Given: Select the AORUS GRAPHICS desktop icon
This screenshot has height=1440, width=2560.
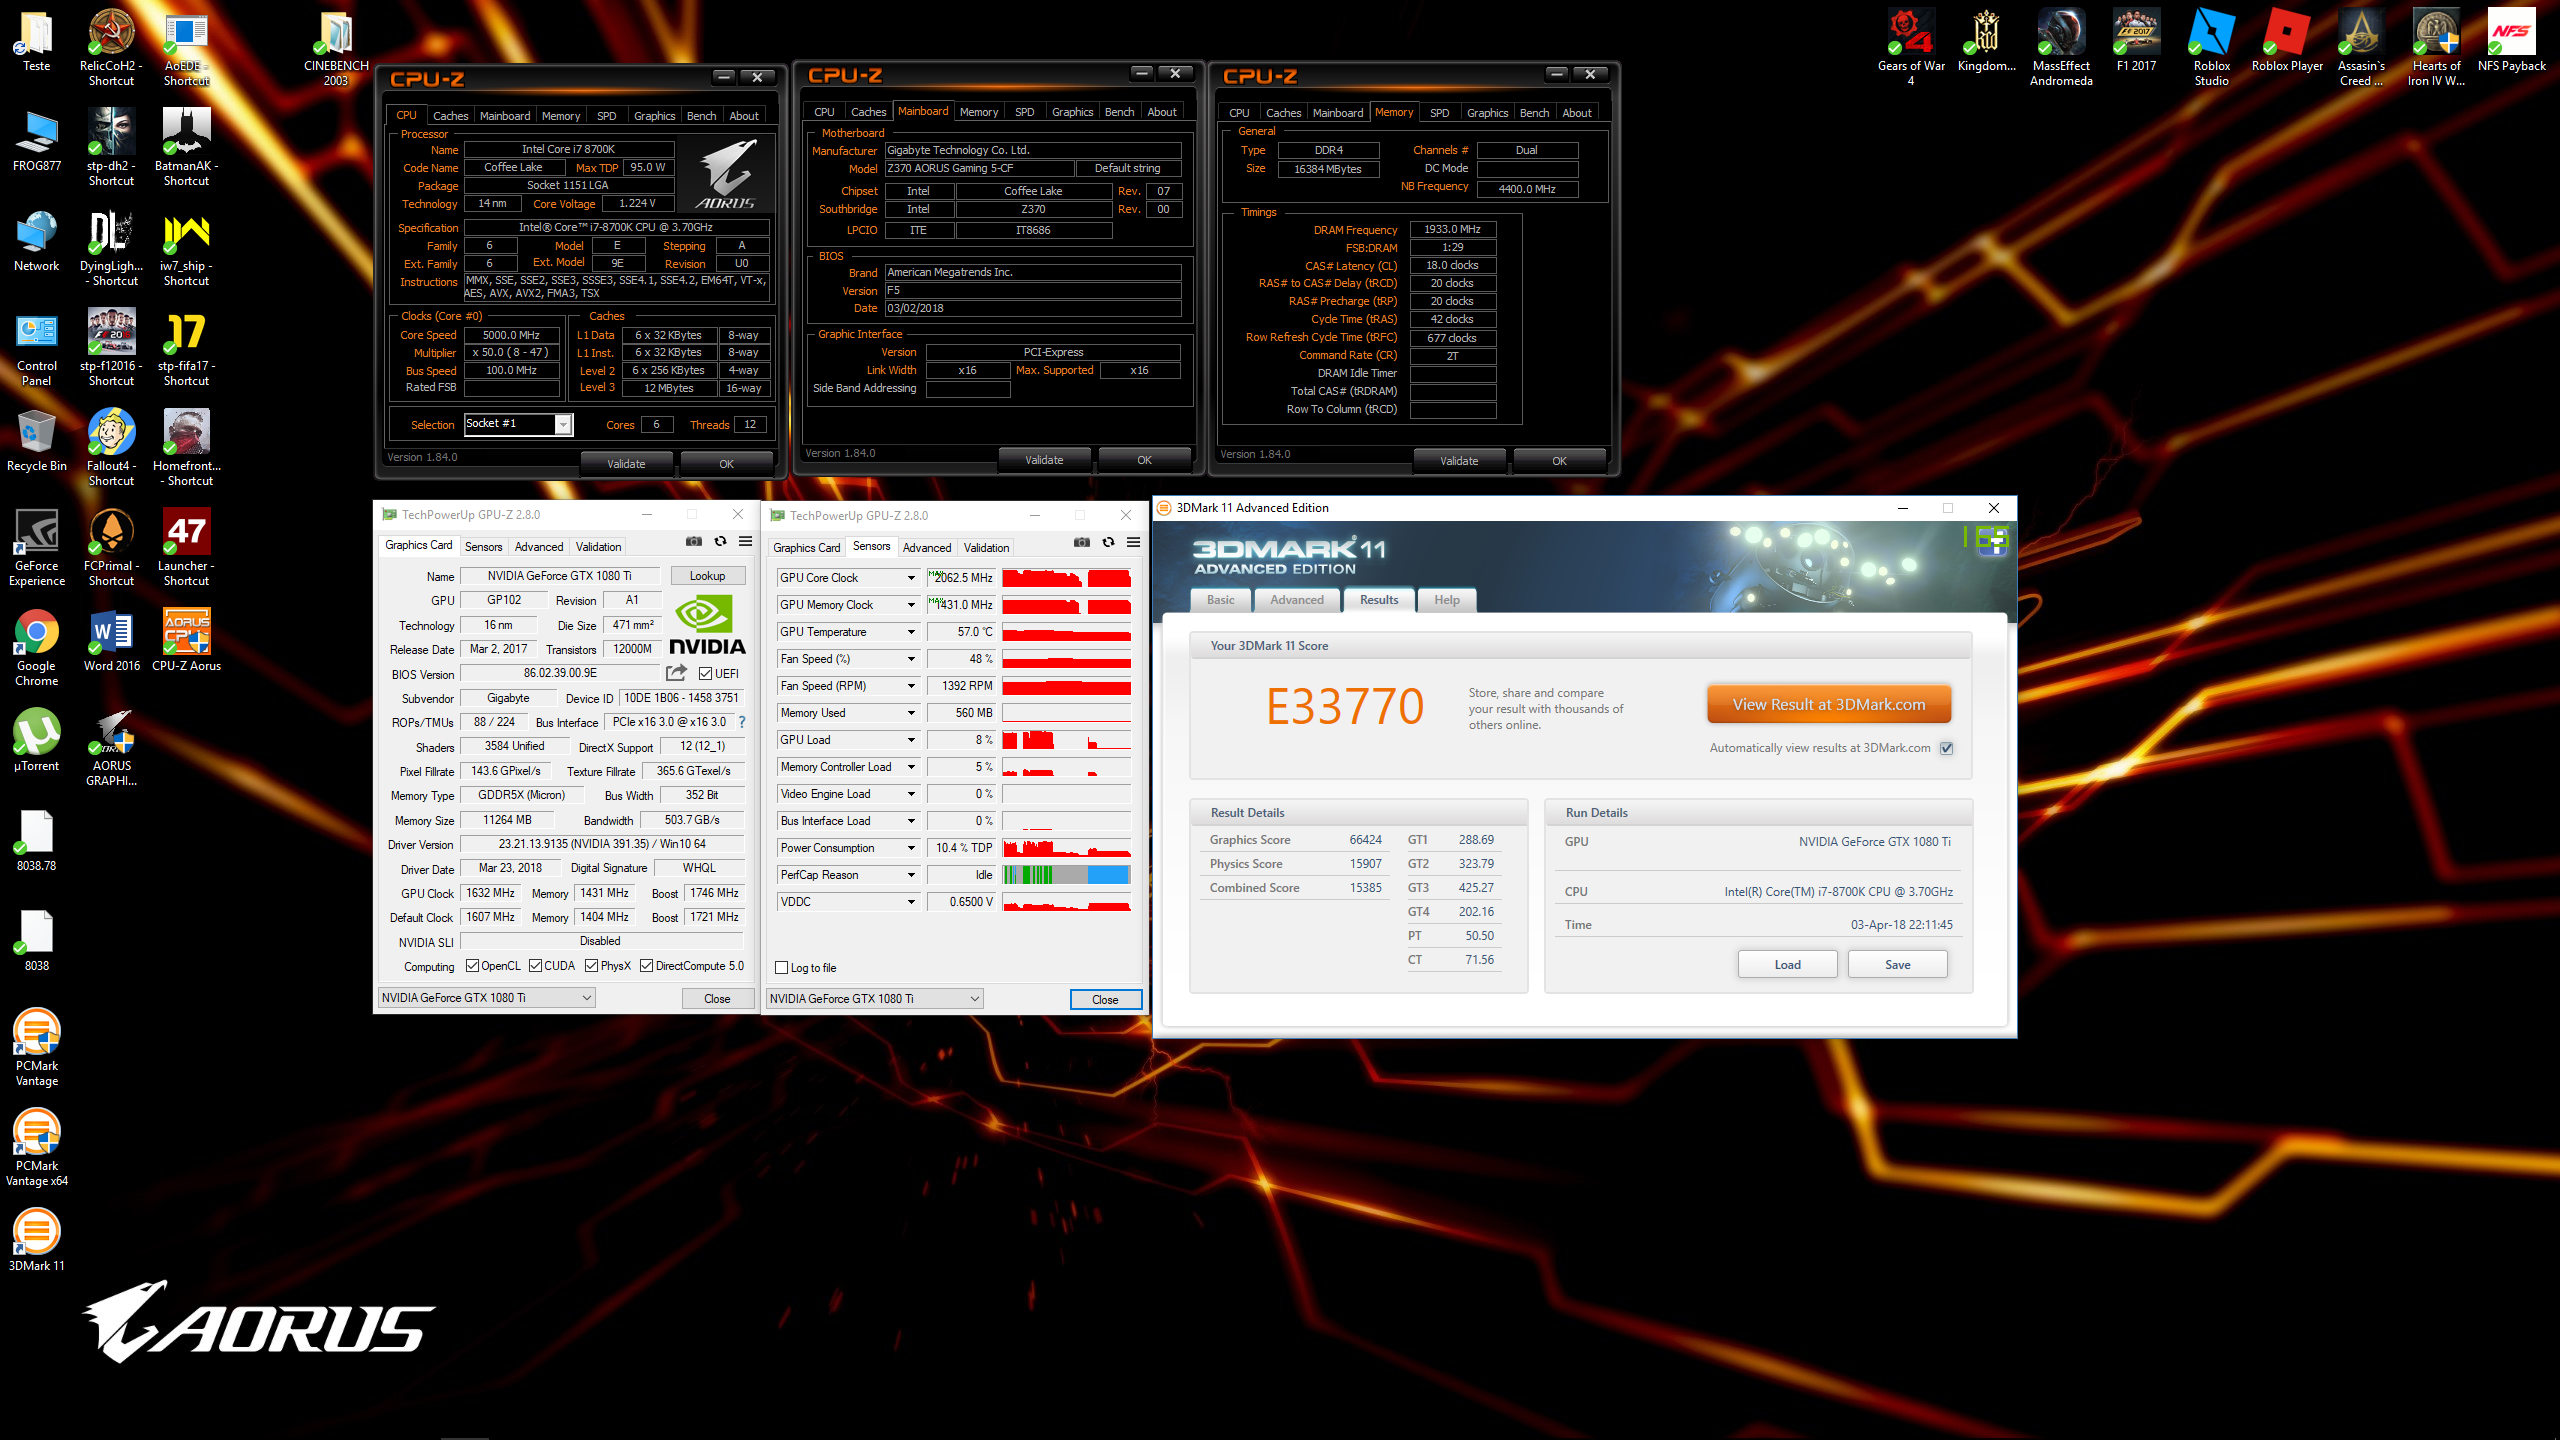Looking at the screenshot, I should (x=112, y=748).
